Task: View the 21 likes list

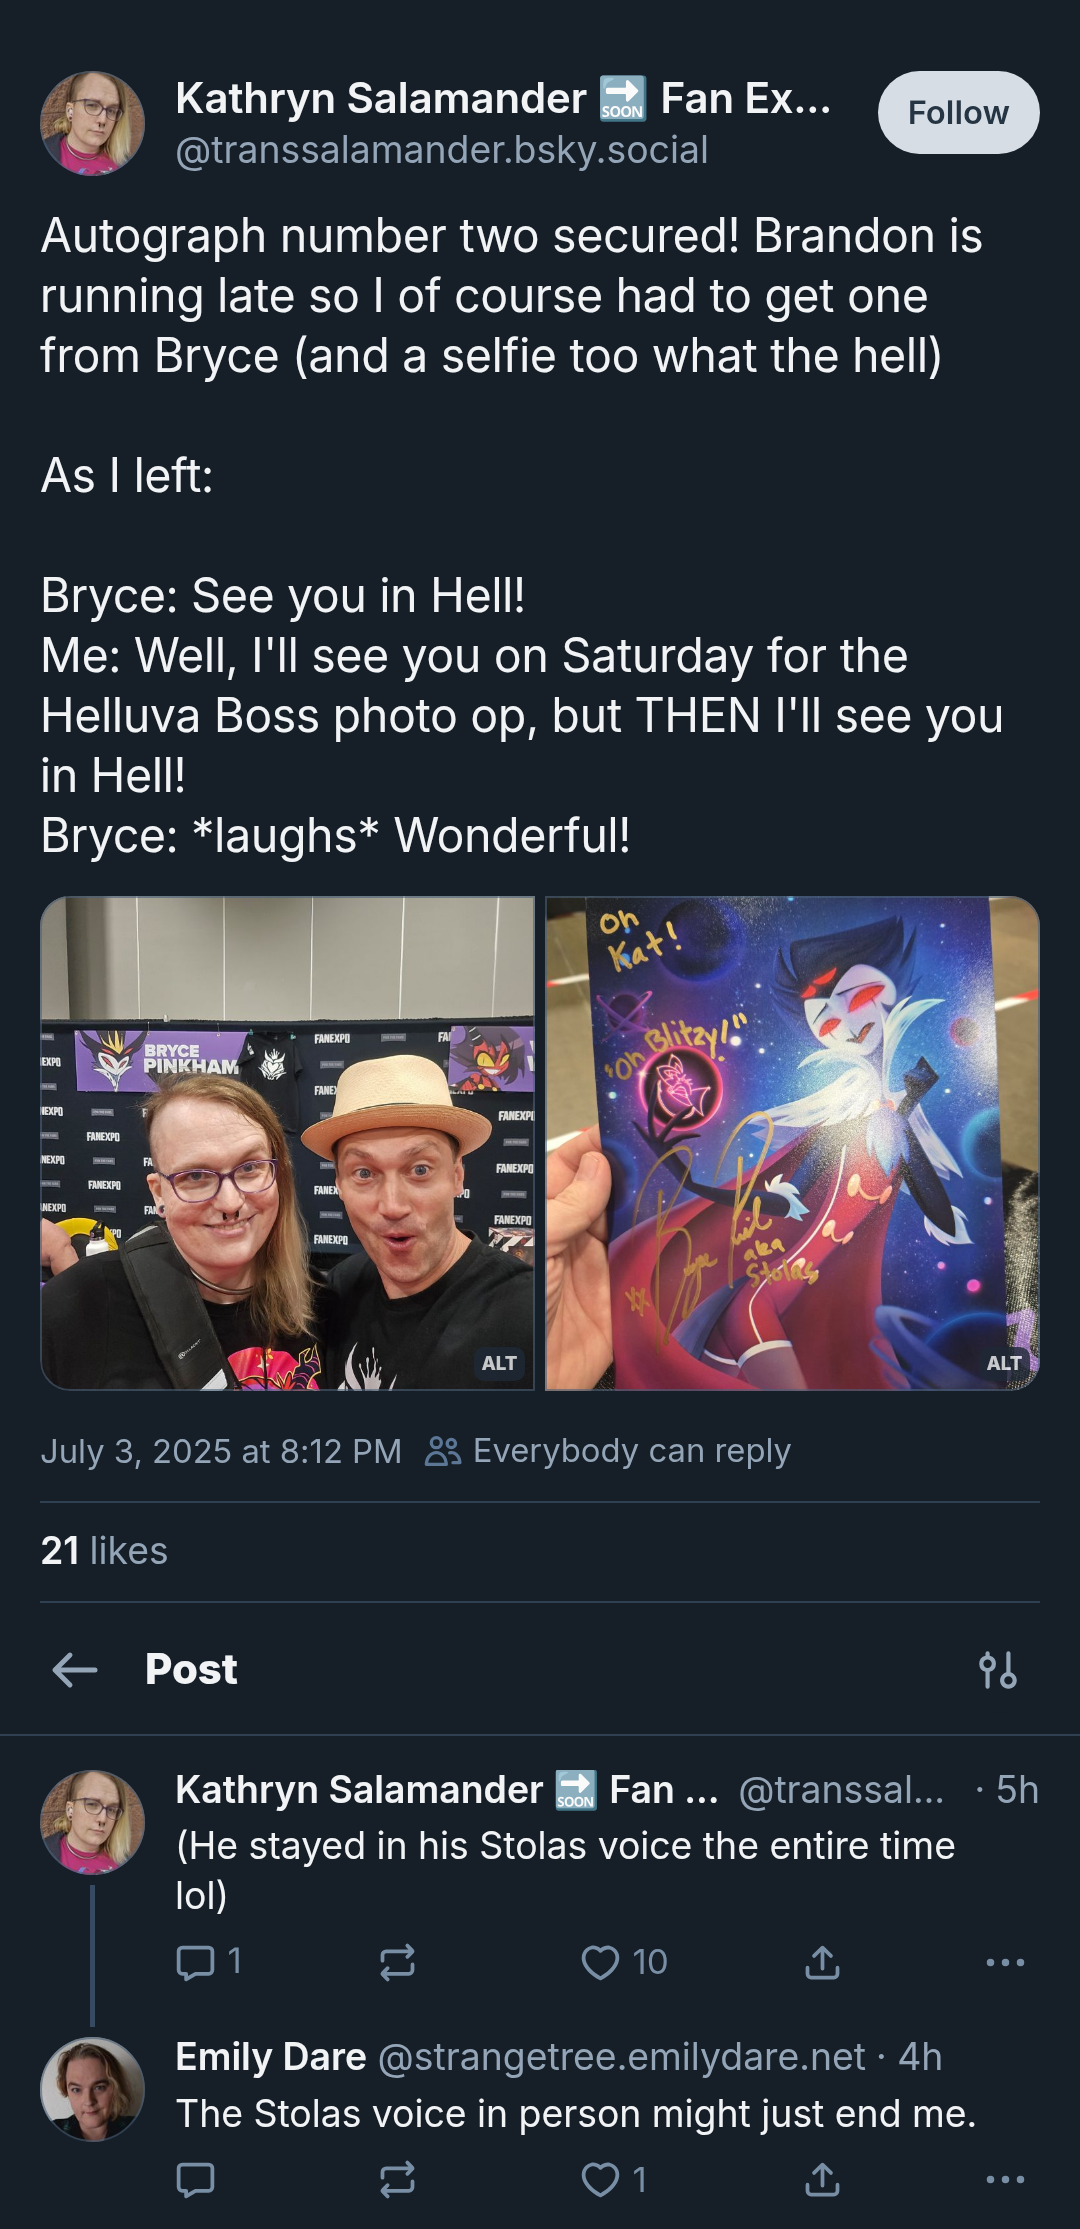Action: (x=104, y=1551)
